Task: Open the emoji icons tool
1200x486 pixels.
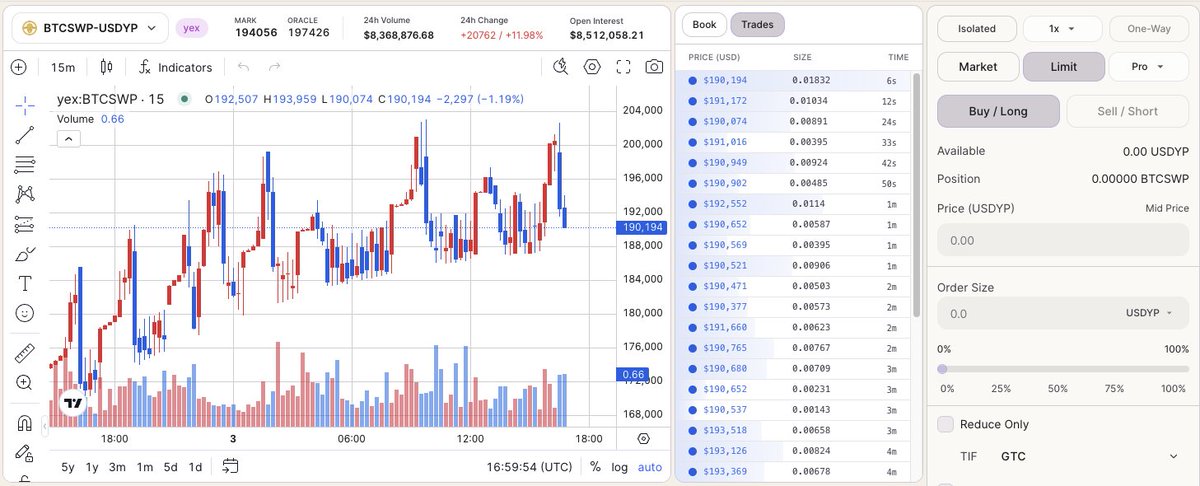Action: pyautogui.click(x=25, y=313)
